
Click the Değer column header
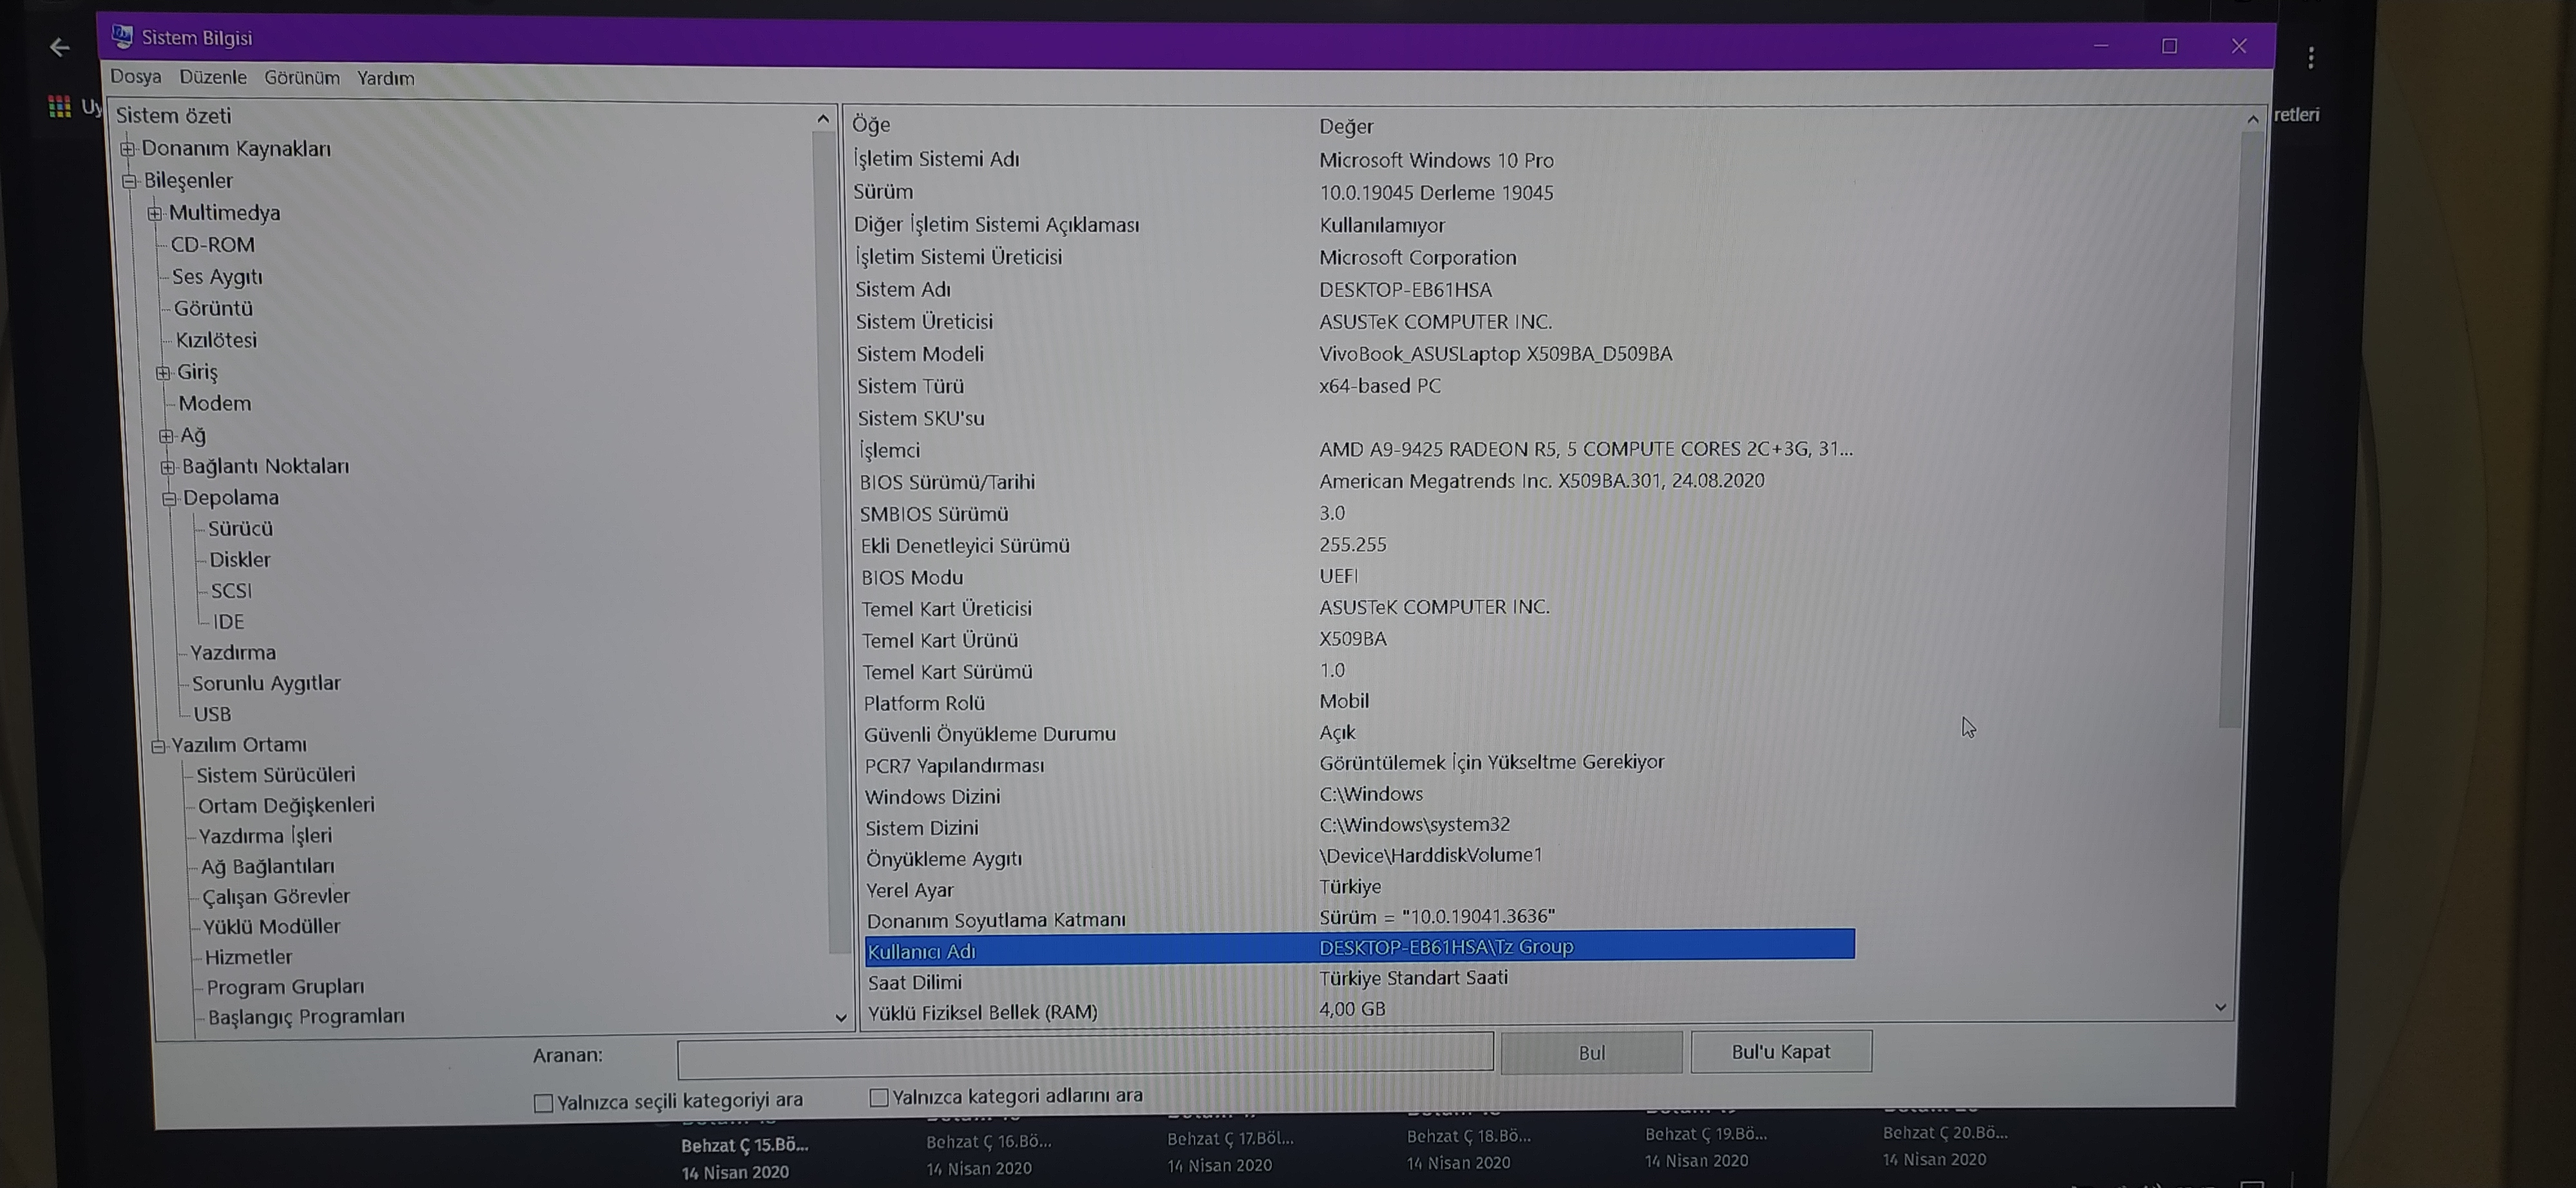tap(1346, 127)
